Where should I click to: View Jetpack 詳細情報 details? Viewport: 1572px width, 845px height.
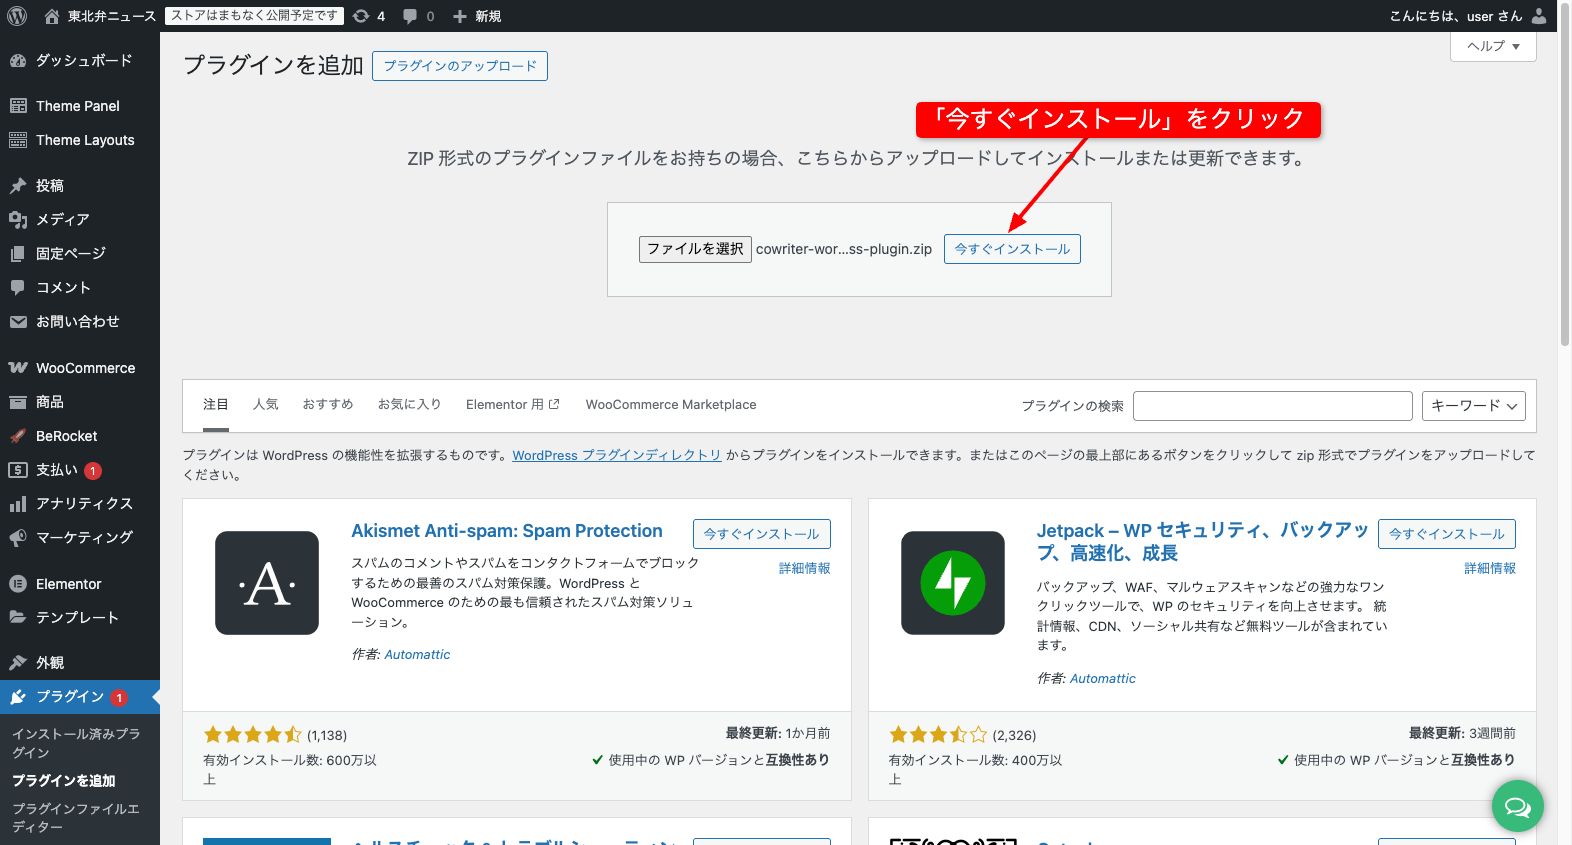1490,568
